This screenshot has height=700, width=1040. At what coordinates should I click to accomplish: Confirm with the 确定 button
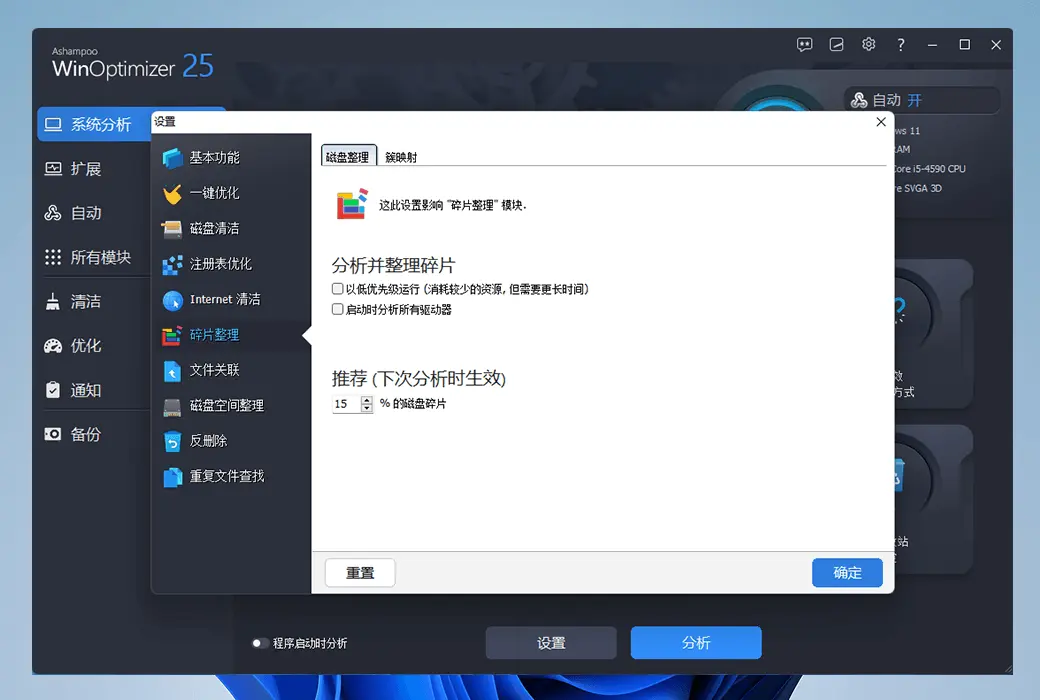click(x=847, y=573)
